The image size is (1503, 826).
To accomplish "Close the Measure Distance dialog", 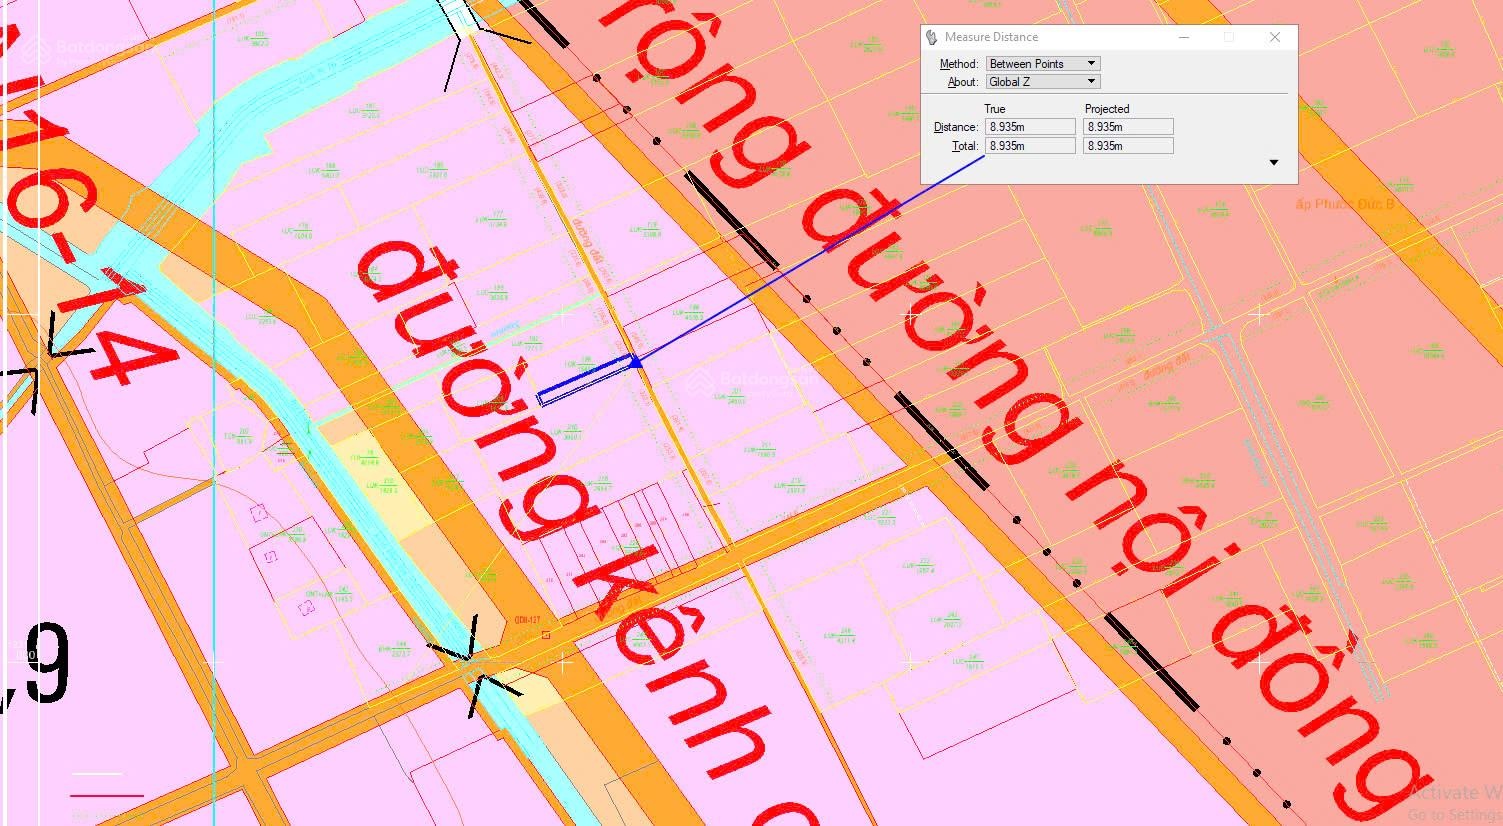I will pos(1274,37).
